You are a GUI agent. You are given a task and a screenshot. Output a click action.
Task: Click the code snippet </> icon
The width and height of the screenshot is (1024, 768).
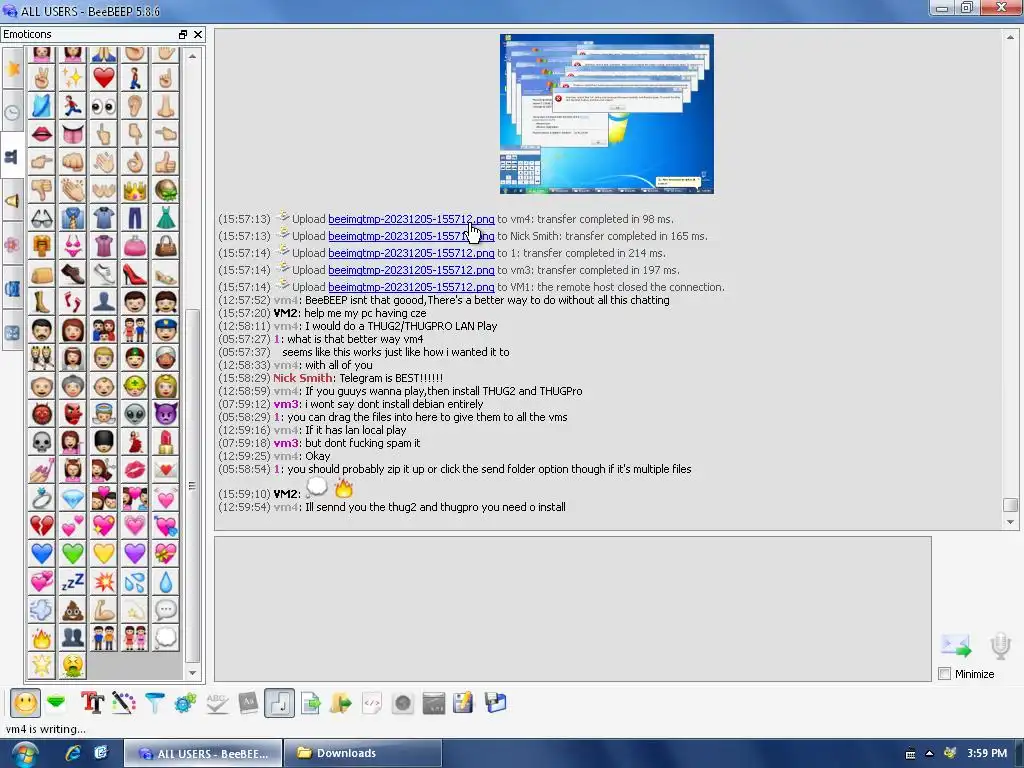tap(372, 703)
